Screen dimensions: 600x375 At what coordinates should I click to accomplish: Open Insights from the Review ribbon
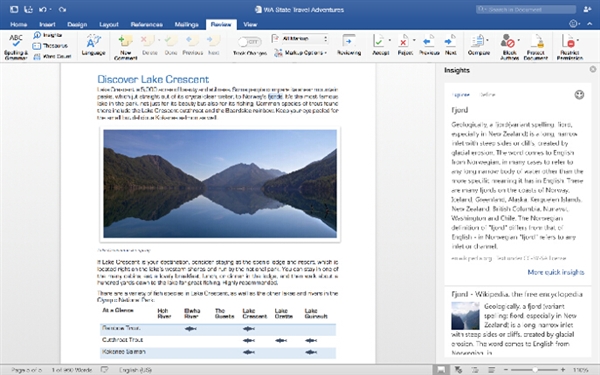pyautogui.click(x=47, y=35)
